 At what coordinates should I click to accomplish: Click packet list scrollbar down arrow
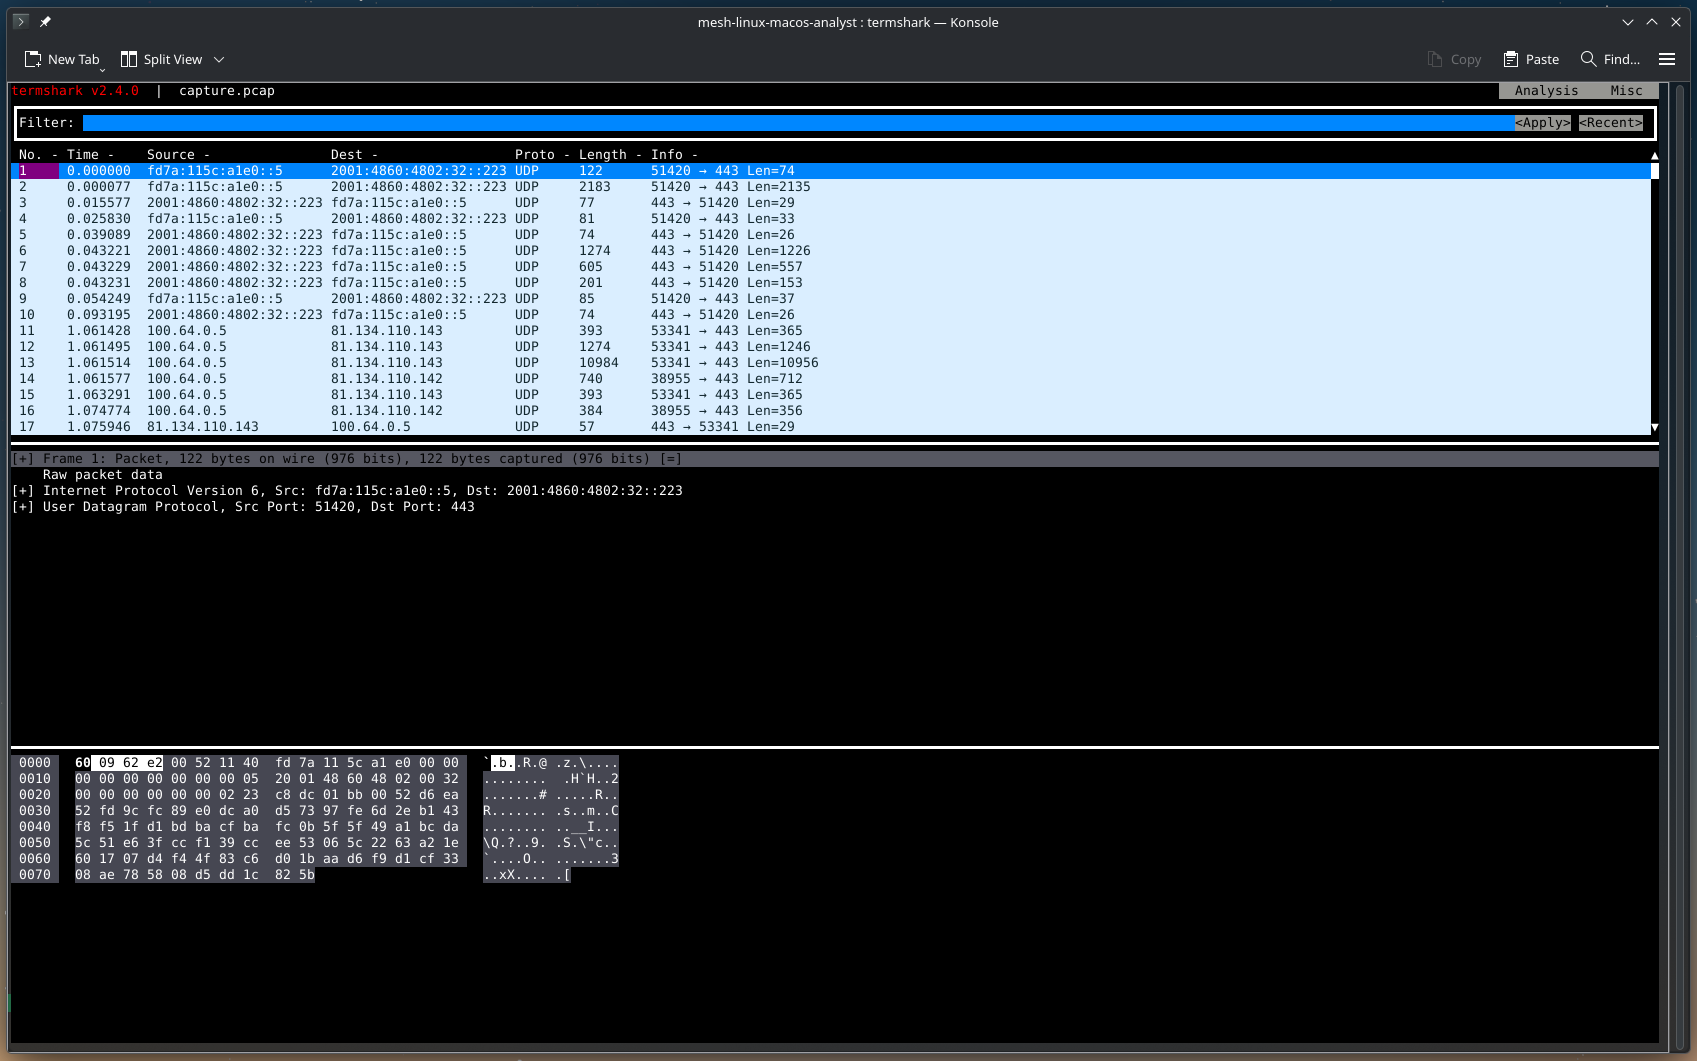[1654, 427]
